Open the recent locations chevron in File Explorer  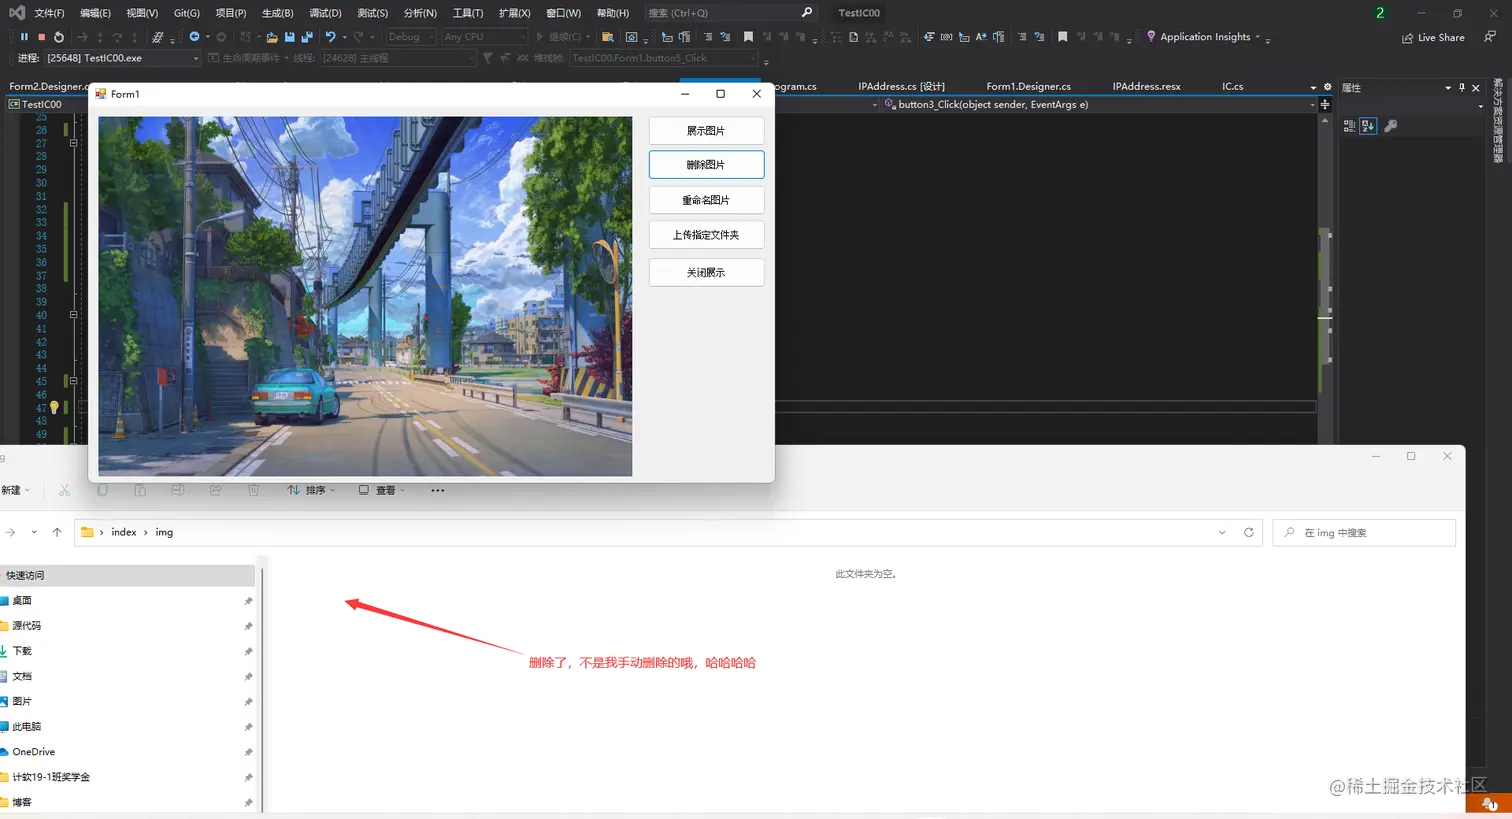click(x=34, y=532)
